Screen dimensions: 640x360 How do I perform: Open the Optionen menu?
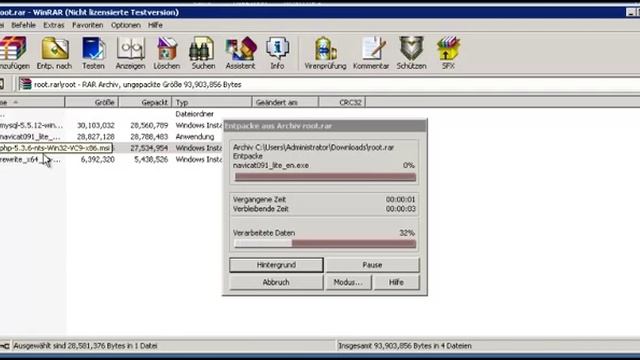[125, 25]
